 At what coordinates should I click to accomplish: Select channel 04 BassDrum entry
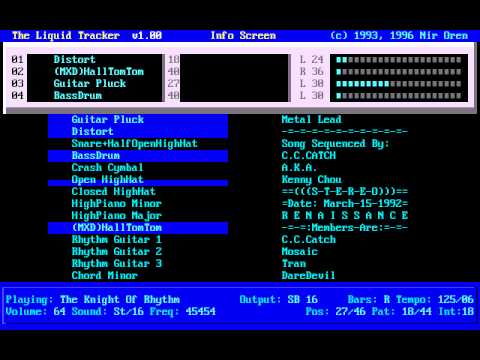pos(78,95)
